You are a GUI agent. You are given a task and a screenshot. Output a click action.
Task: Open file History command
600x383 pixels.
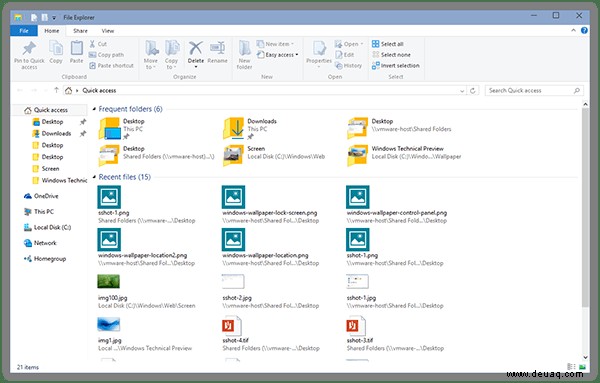(x=348, y=65)
